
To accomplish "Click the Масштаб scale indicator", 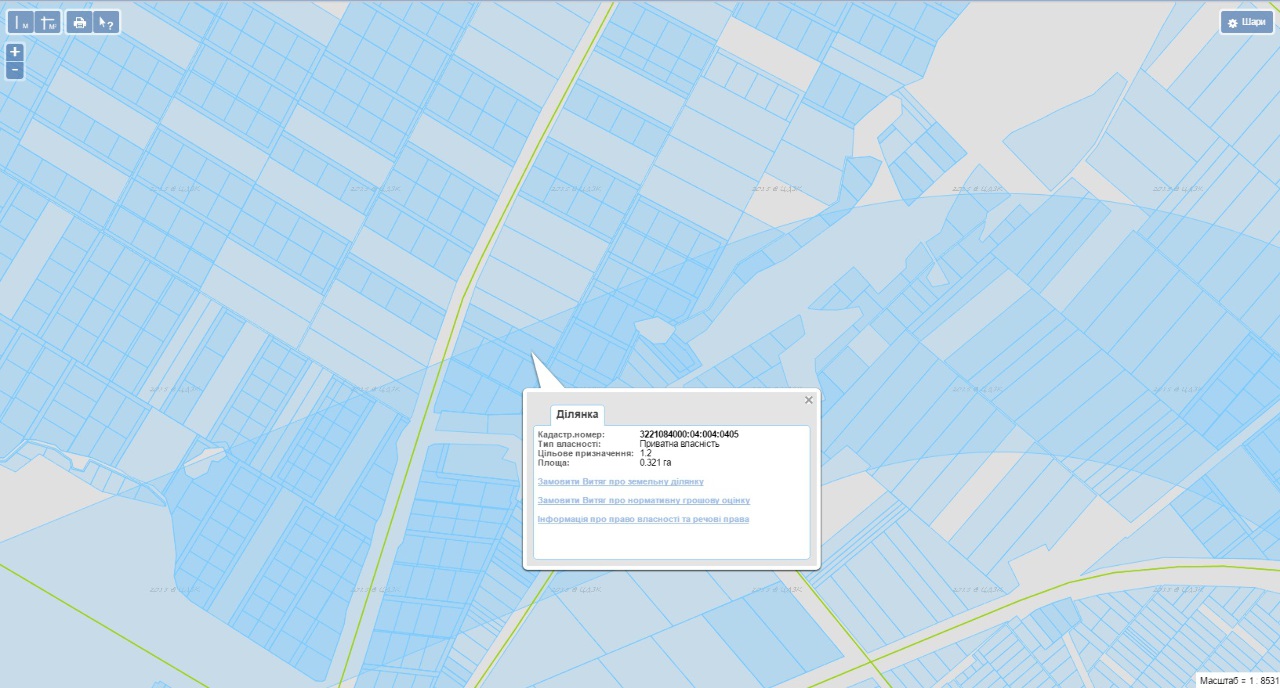I will 1238,679.
